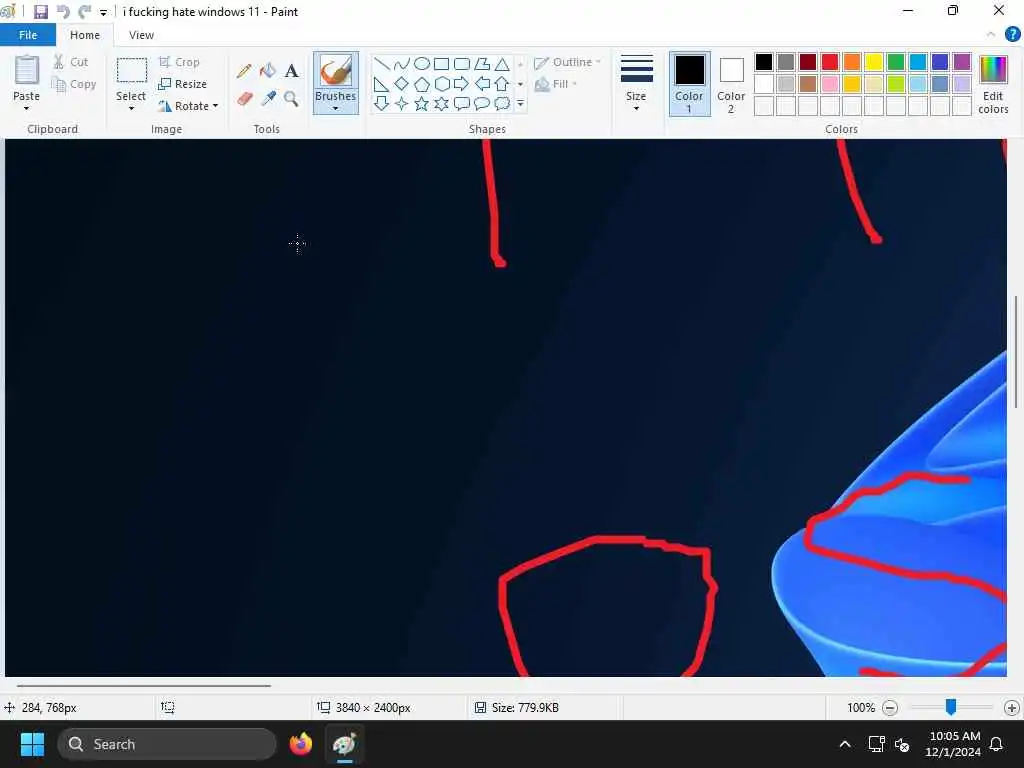Select the Text tool
The image size is (1024, 768).
[x=291, y=71]
